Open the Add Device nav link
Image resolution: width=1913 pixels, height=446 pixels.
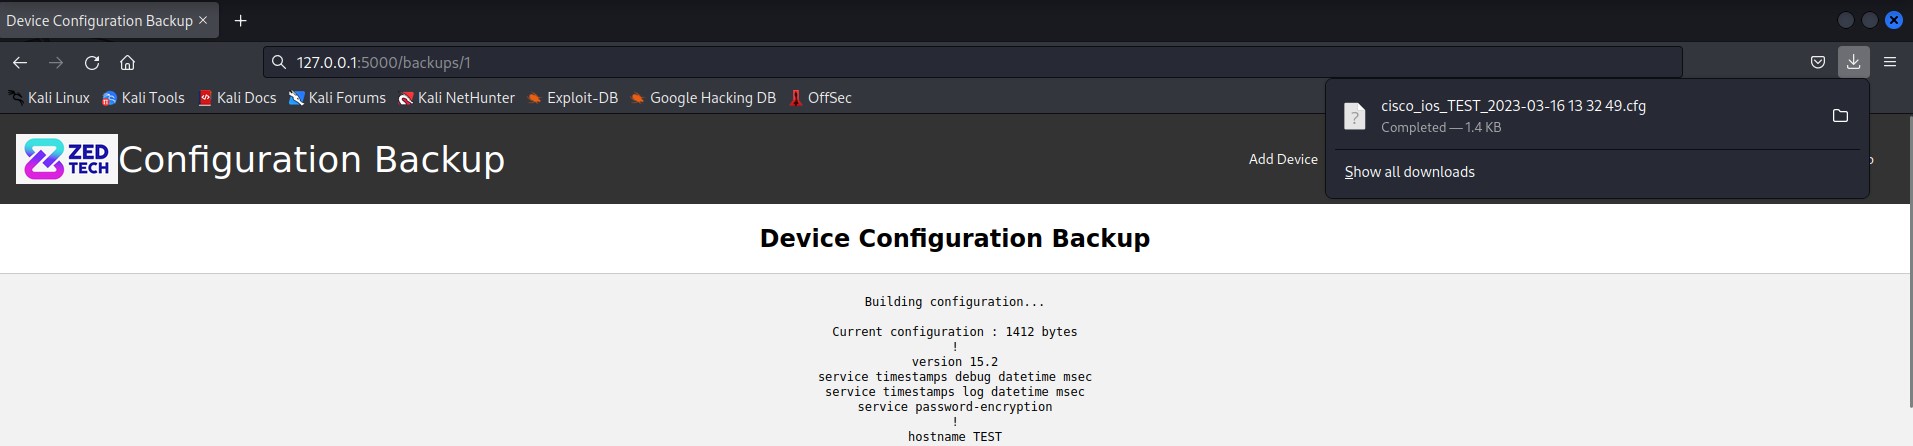[1283, 159]
